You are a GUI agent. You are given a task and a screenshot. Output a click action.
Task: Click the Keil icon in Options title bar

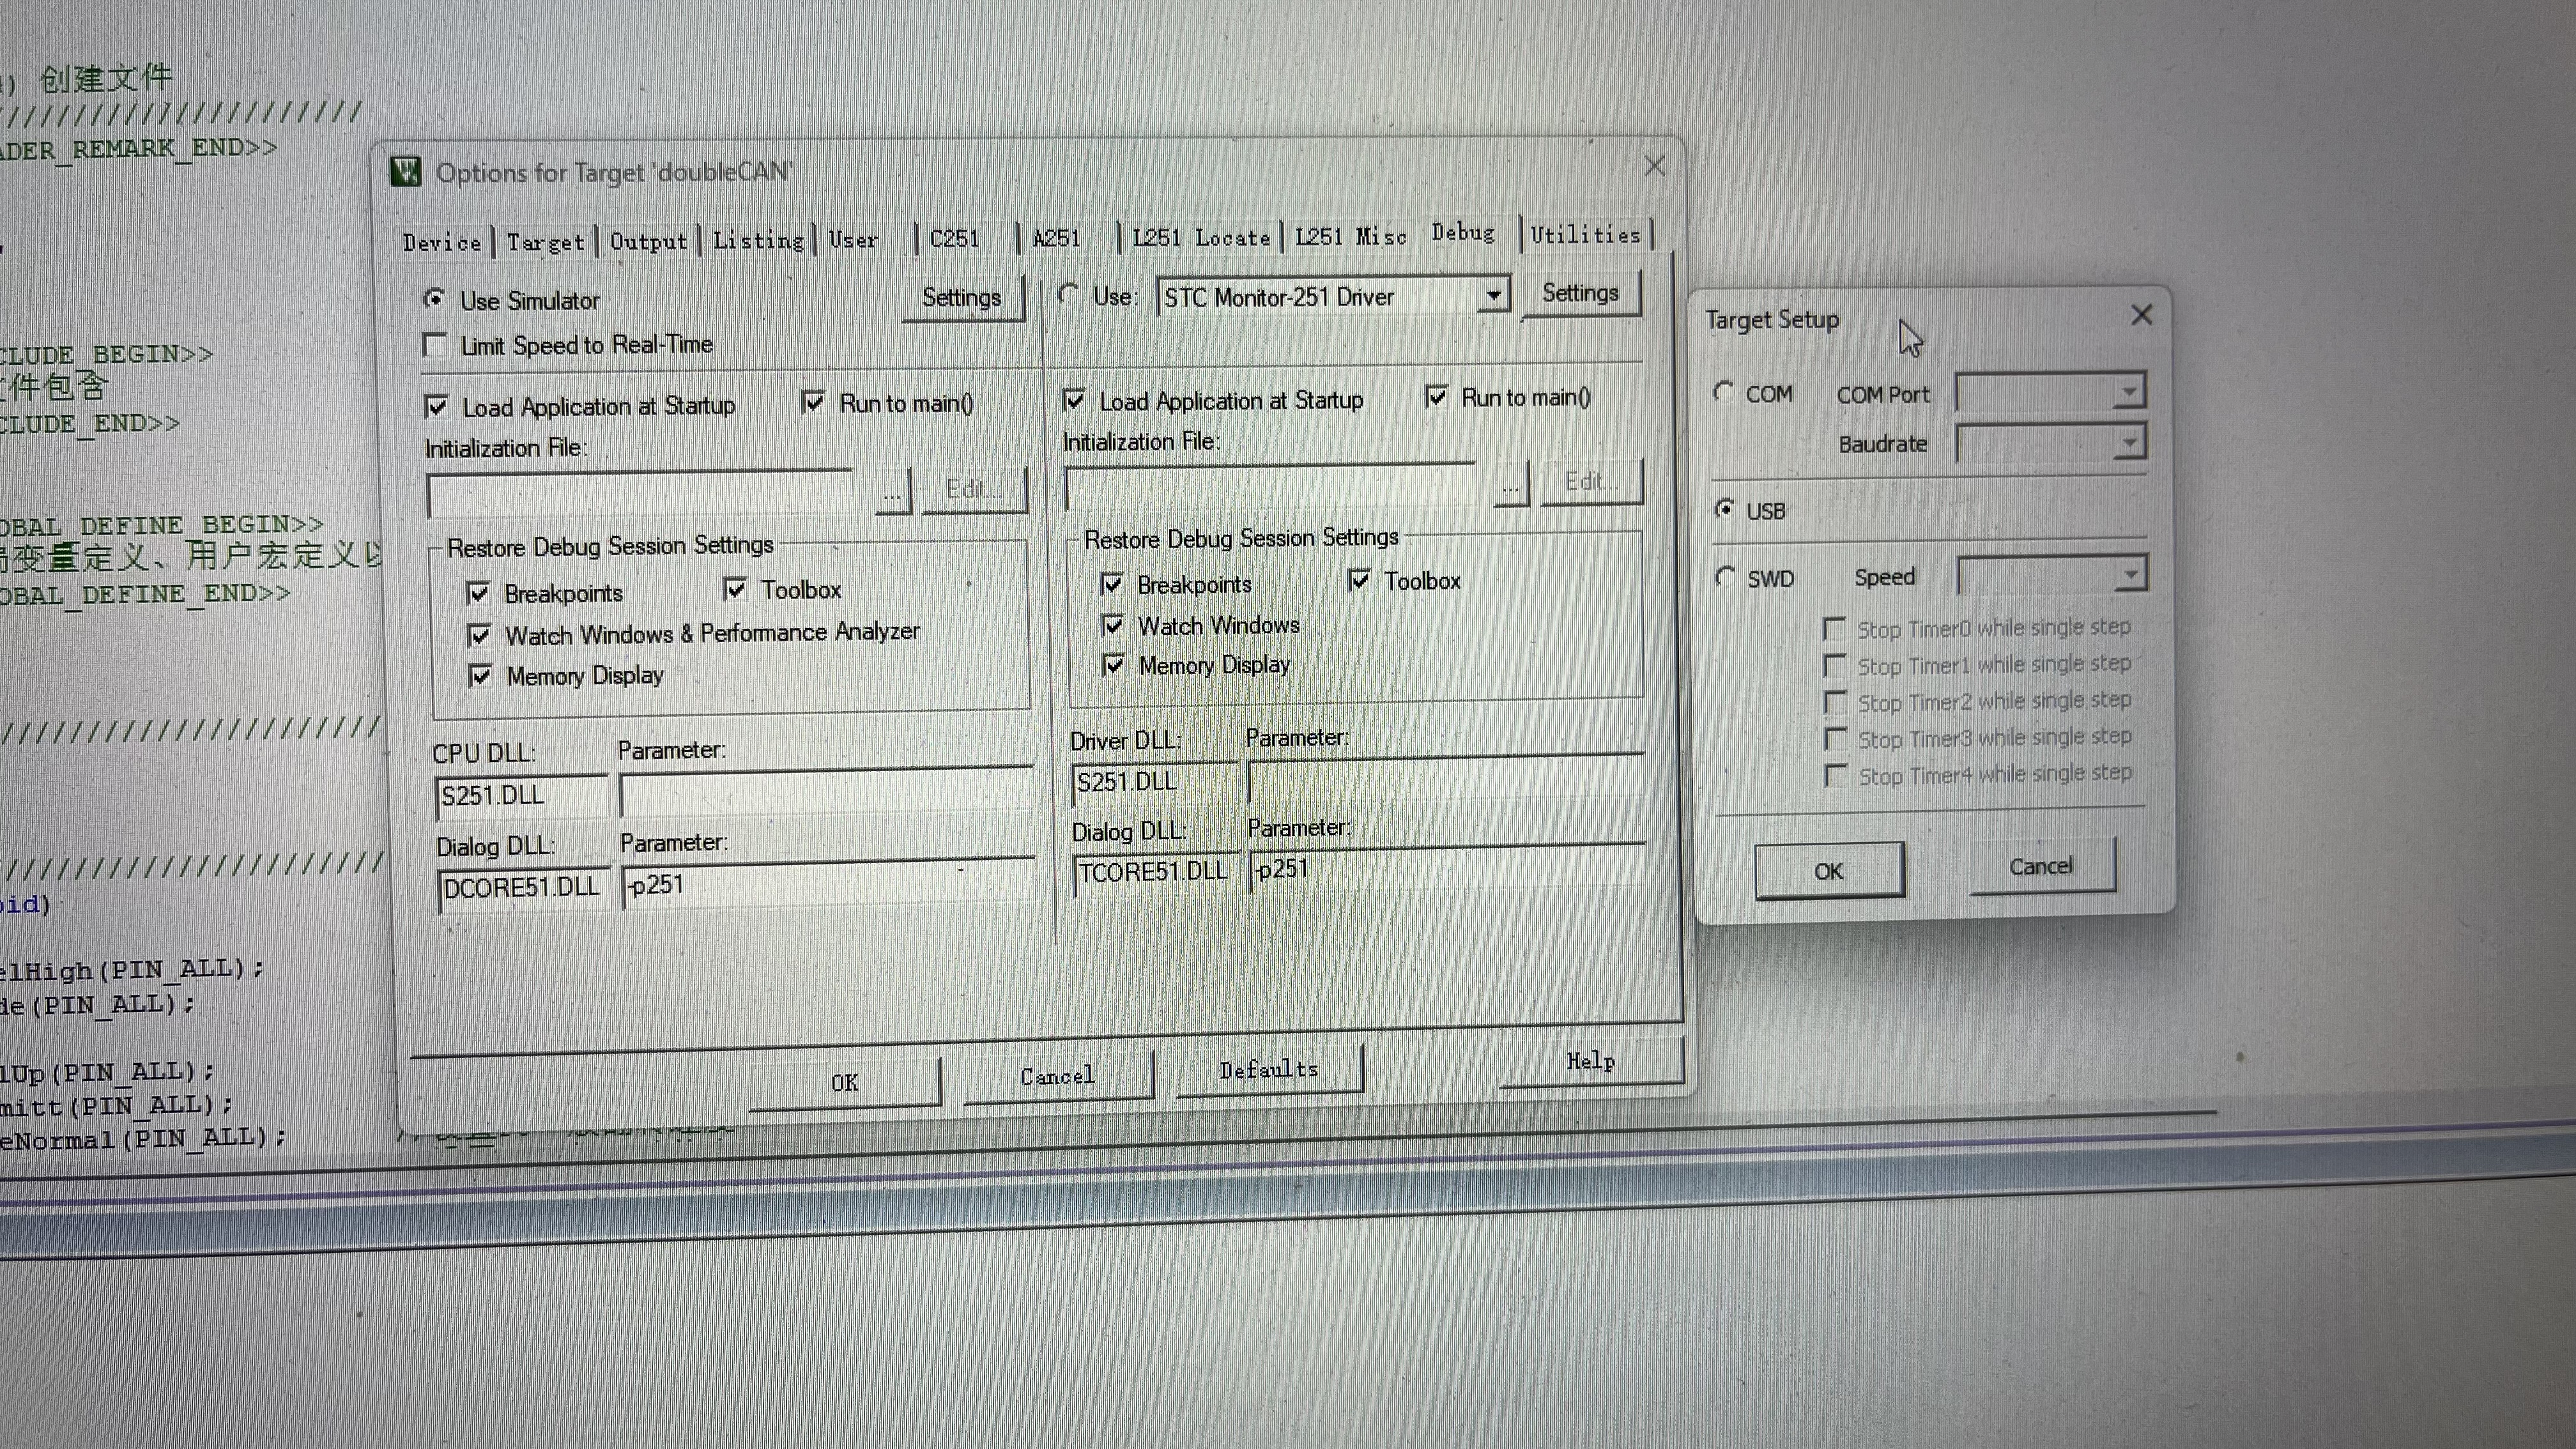coord(406,172)
